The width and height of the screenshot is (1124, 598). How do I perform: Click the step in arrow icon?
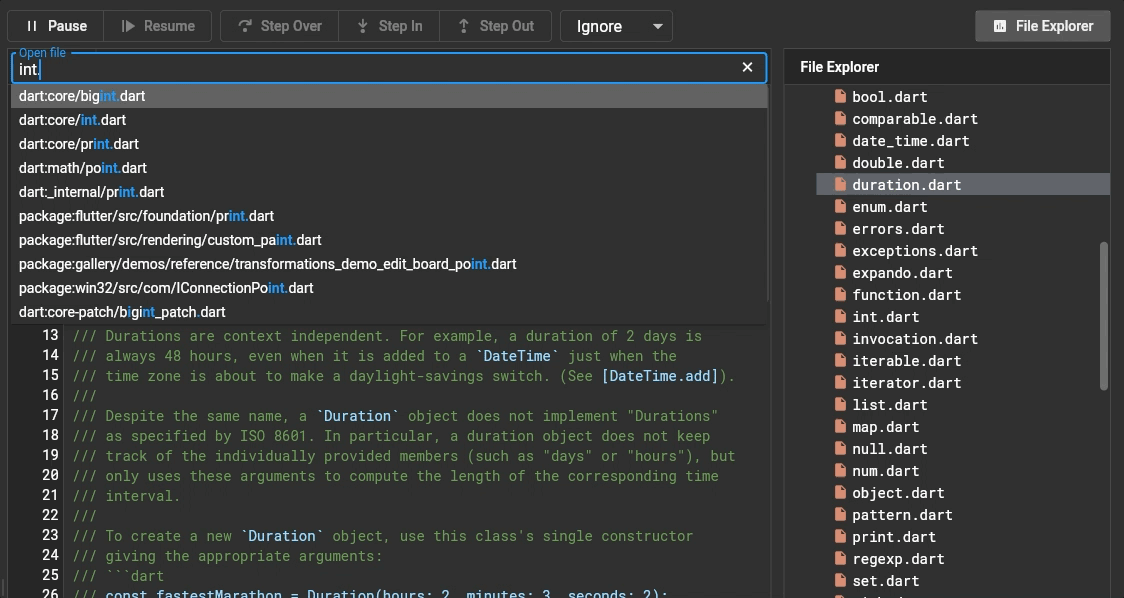(x=363, y=26)
